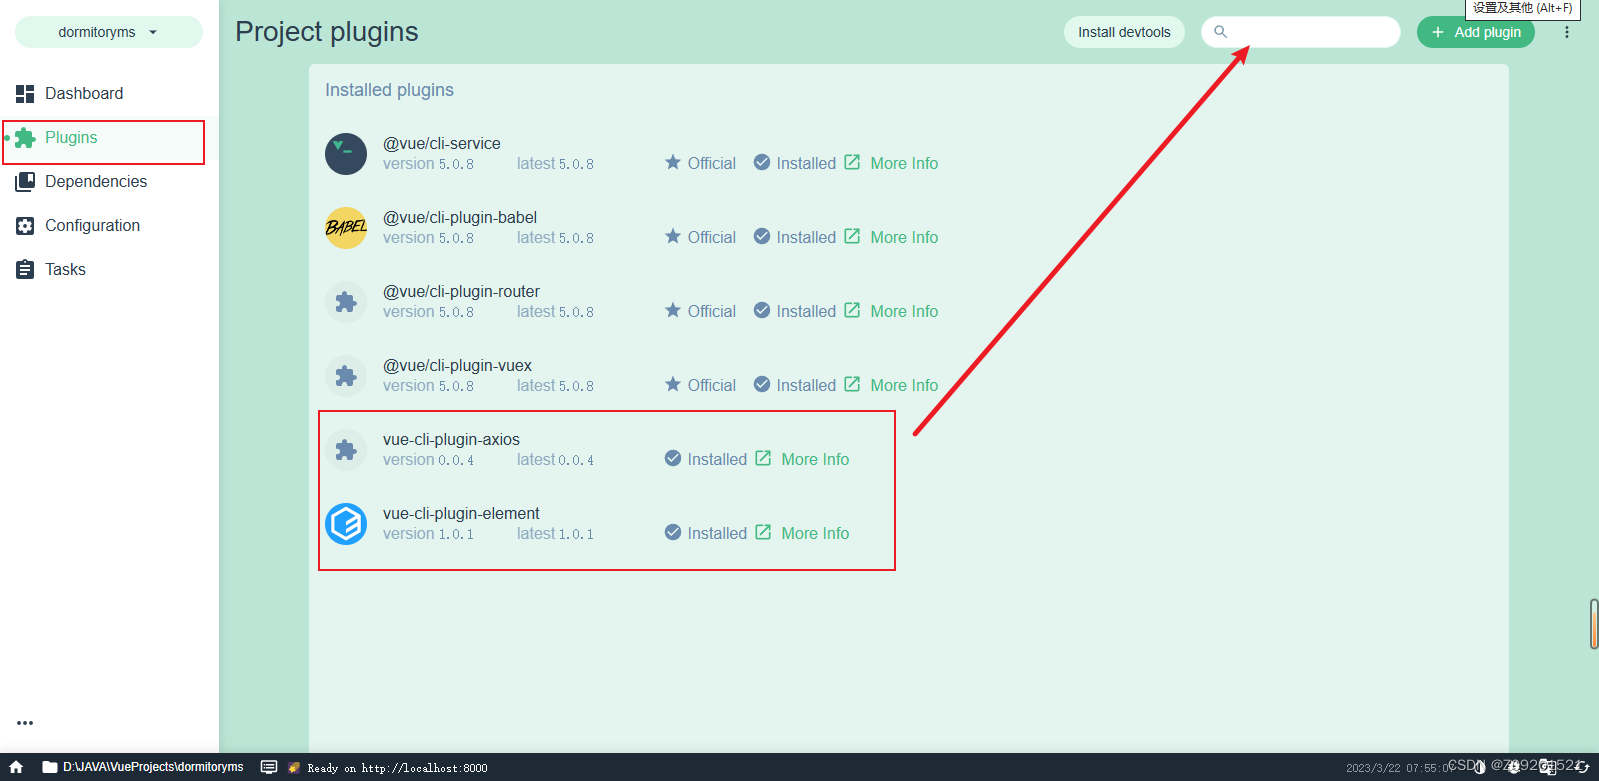1599x781 pixels.
Task: Click Installed status in the element row
Action: [706, 533]
